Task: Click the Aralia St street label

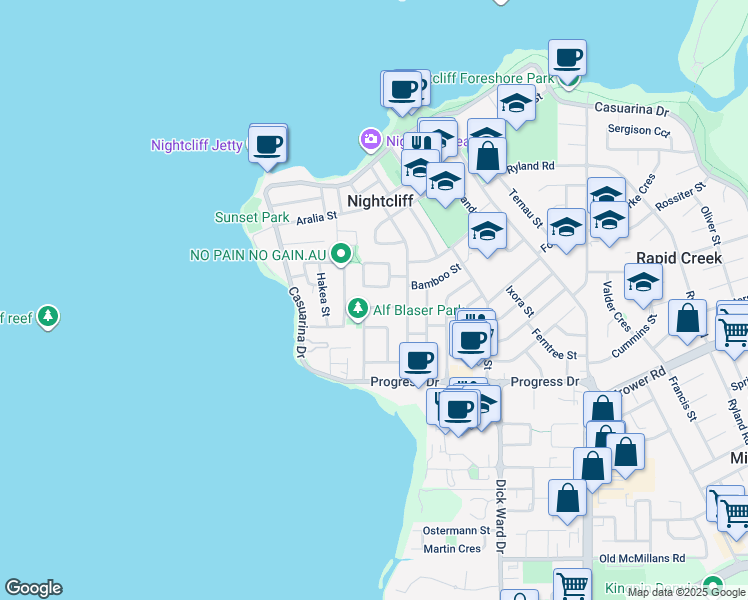Action: pyautogui.click(x=317, y=218)
